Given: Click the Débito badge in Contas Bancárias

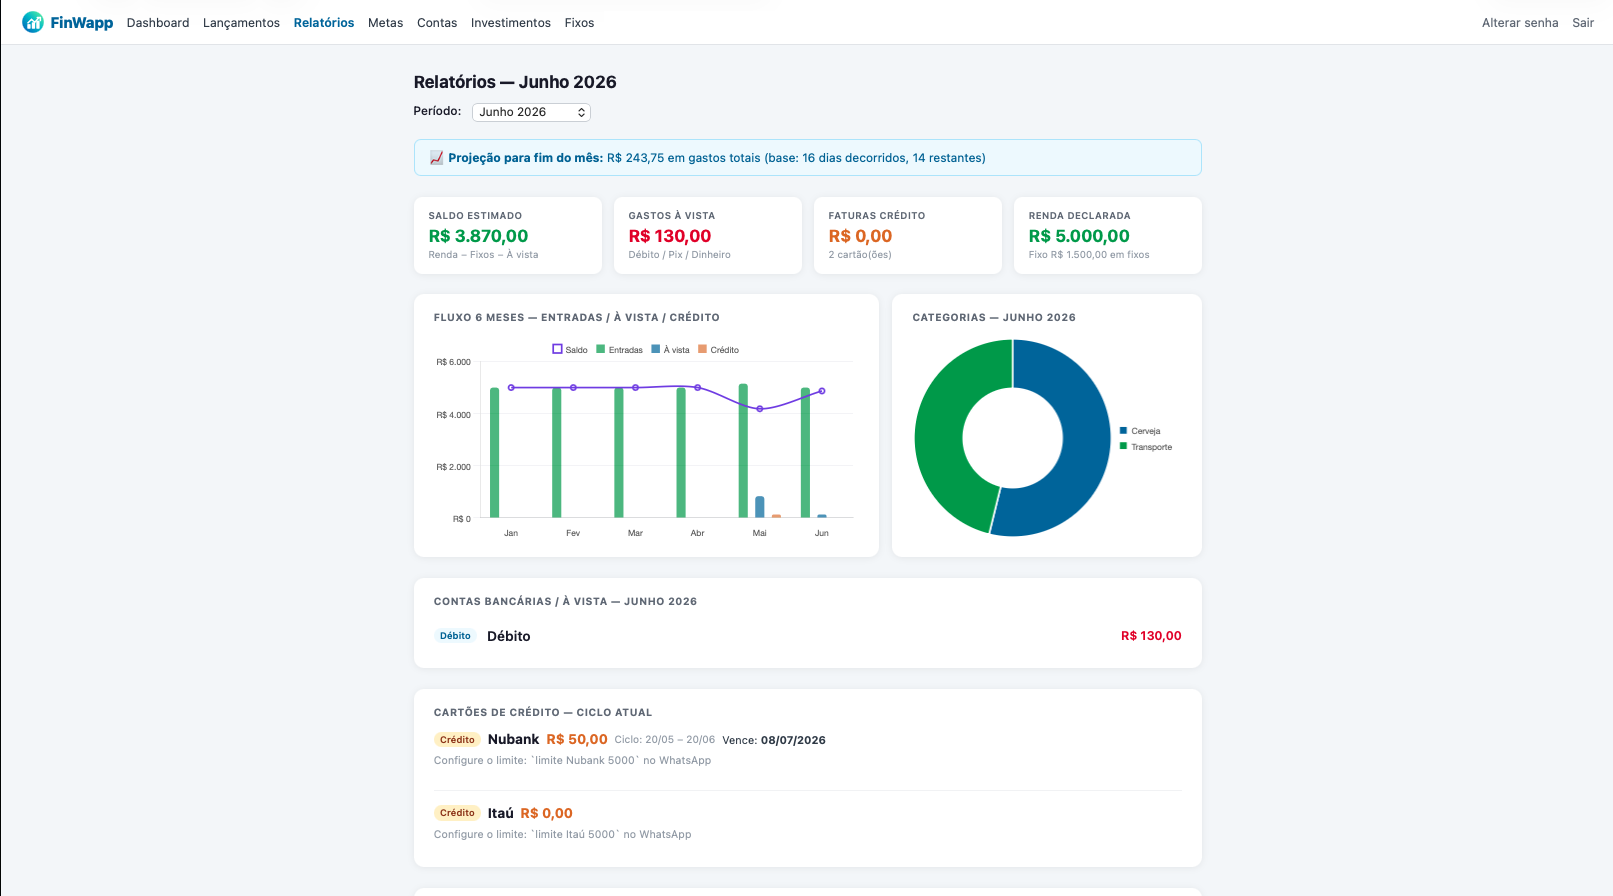Looking at the screenshot, I should [x=455, y=636].
